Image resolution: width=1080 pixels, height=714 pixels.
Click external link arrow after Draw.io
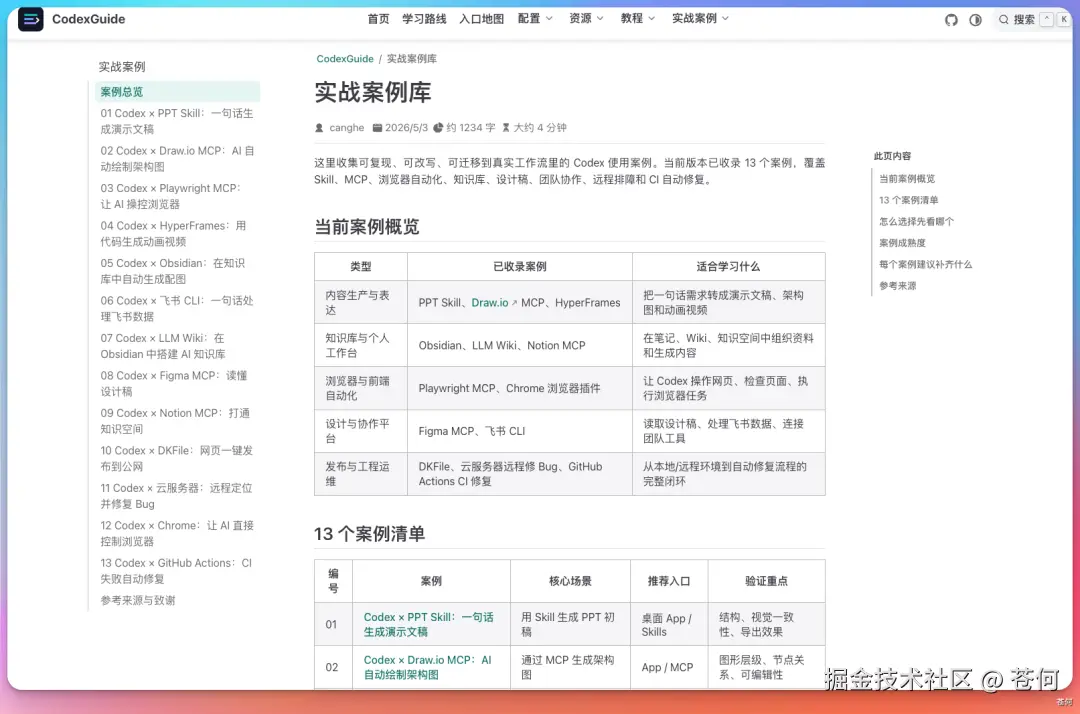515,303
